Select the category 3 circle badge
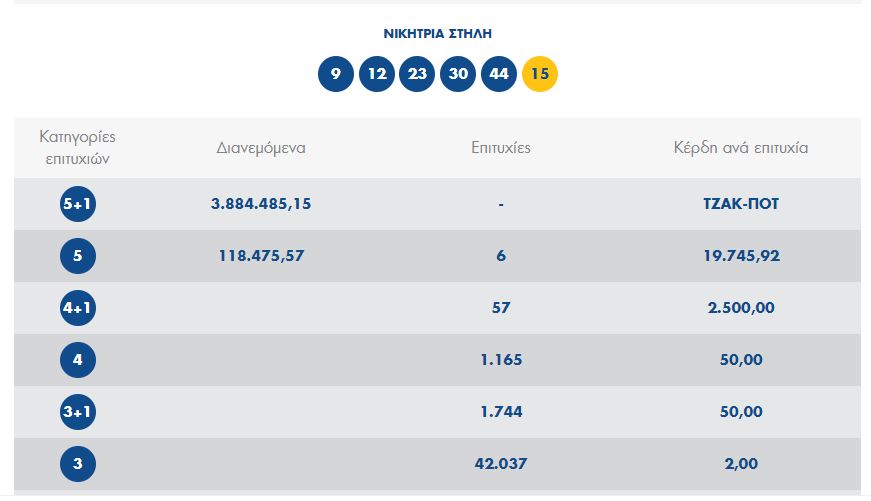871x501 pixels. pyautogui.click(x=78, y=464)
